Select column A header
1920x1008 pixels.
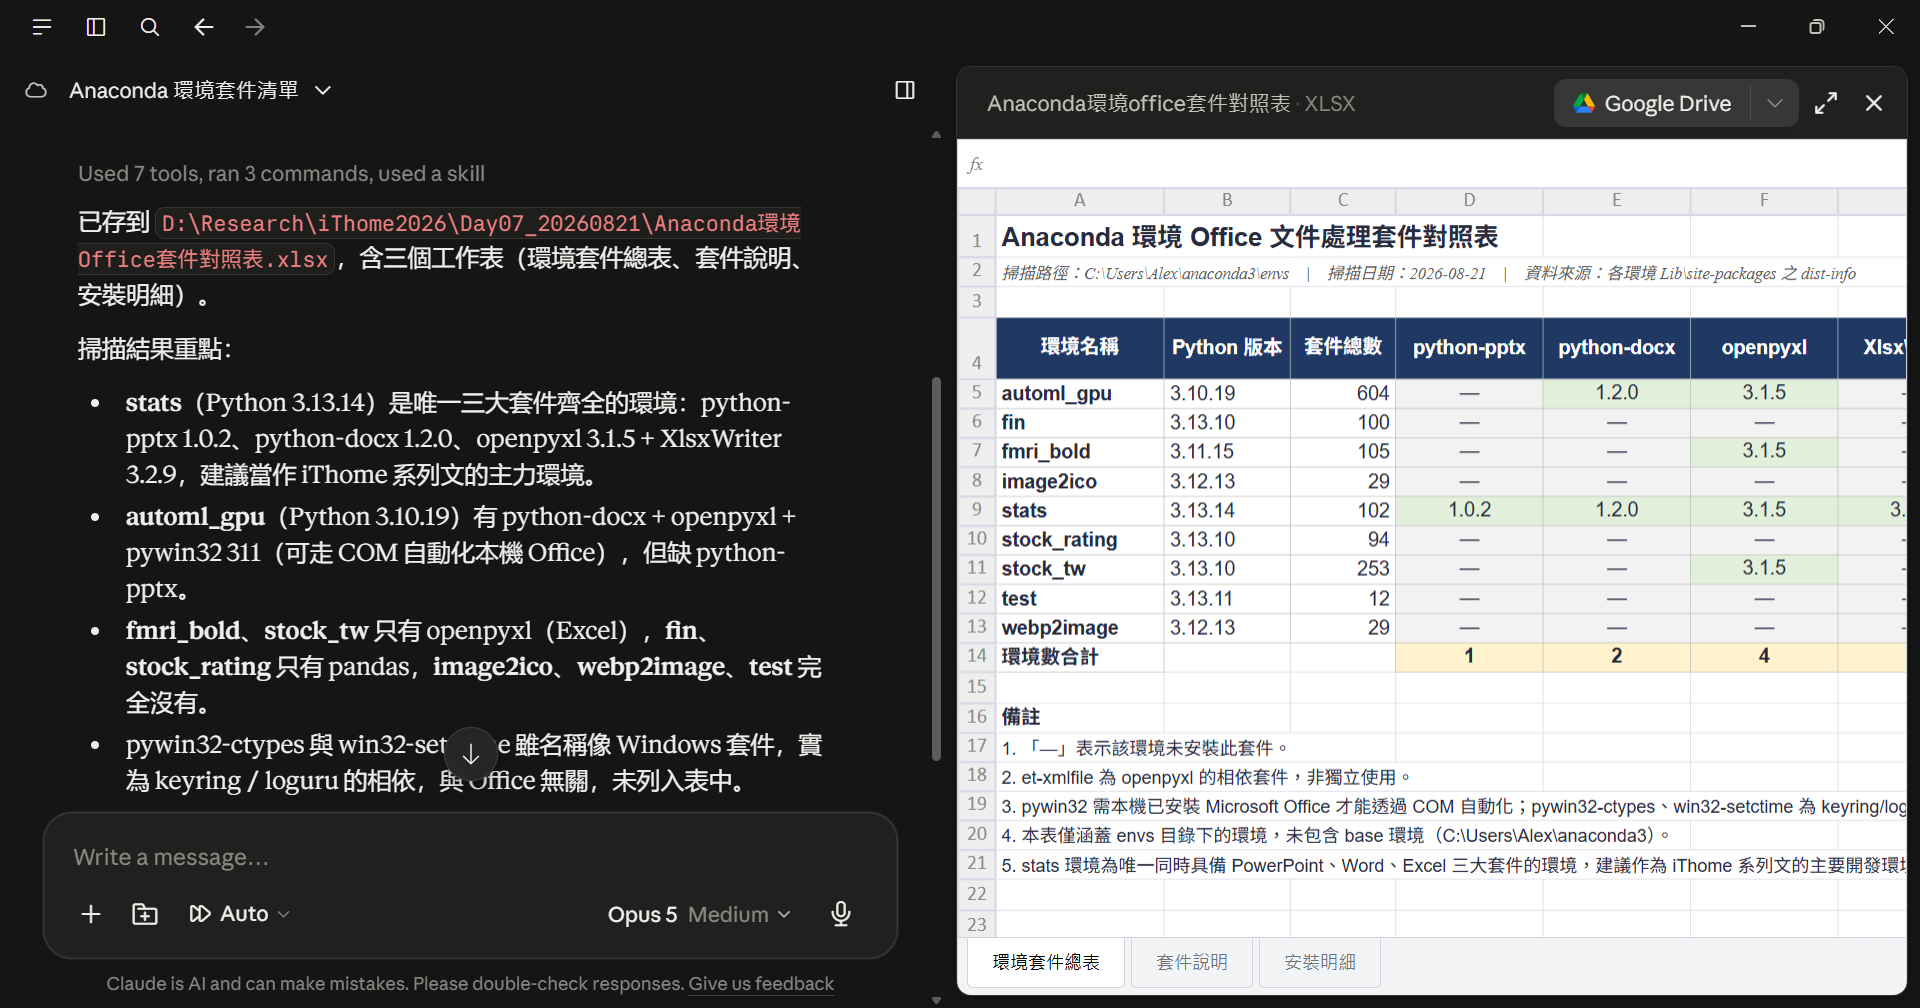pyautogui.click(x=1080, y=200)
